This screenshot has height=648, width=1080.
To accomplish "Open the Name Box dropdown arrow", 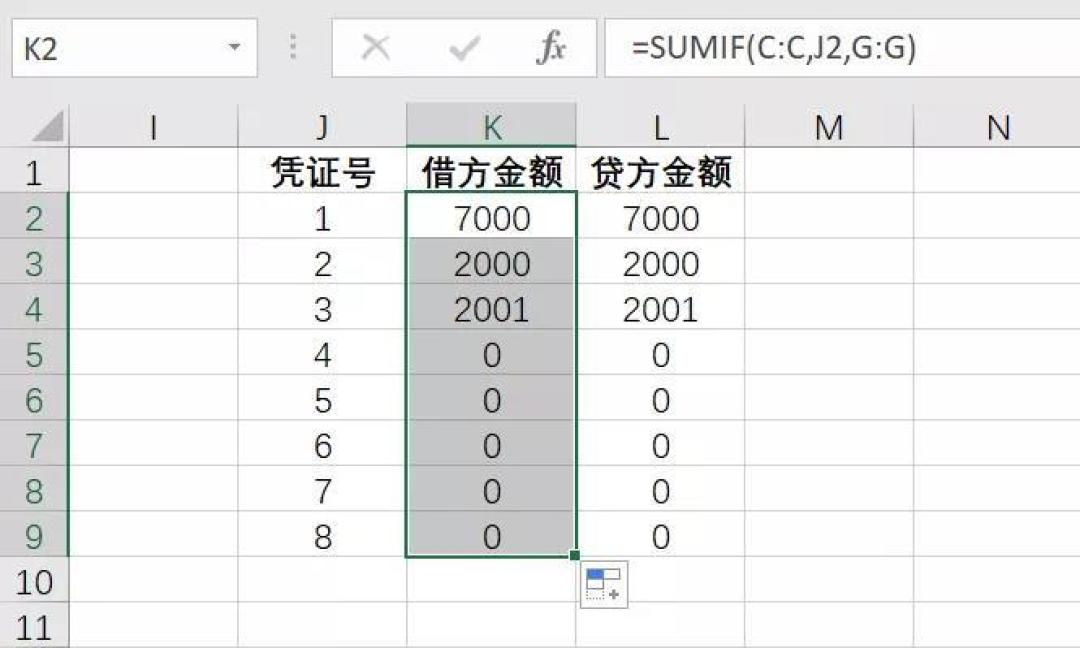I will click(x=234, y=48).
